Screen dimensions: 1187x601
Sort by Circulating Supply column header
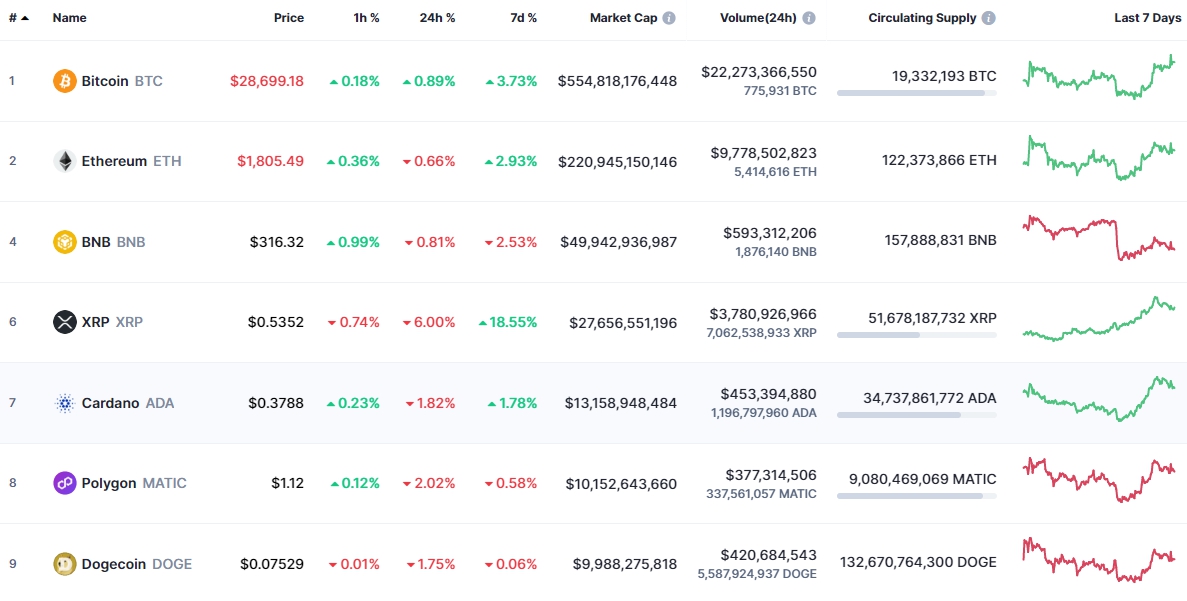922,18
